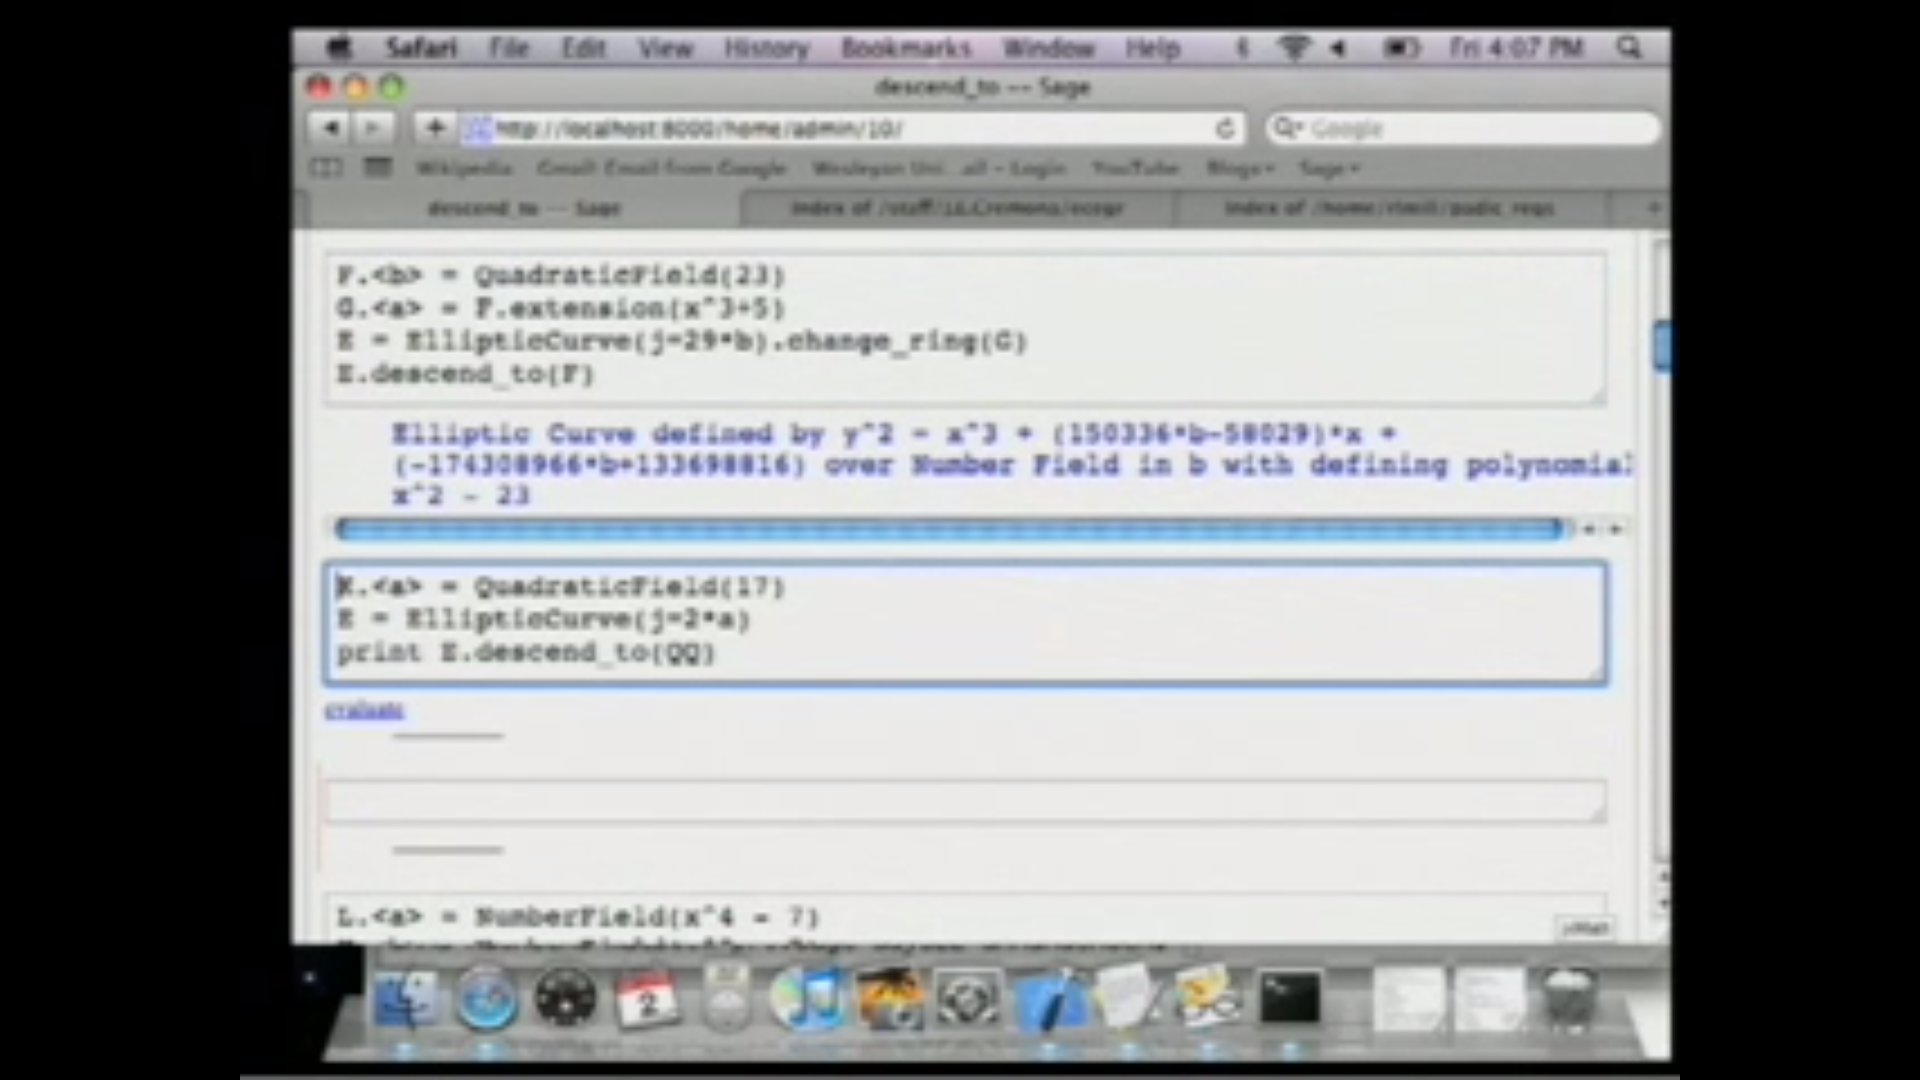Click inside the QuadraticField(17) input cell

pos(960,620)
